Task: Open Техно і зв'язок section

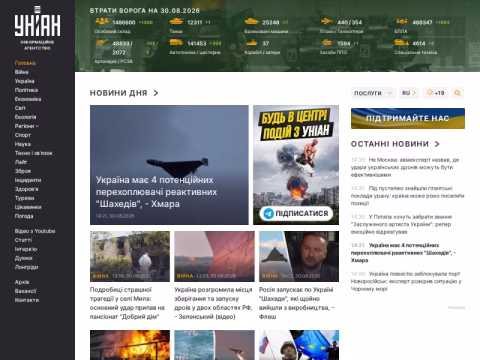Action: (x=33, y=153)
